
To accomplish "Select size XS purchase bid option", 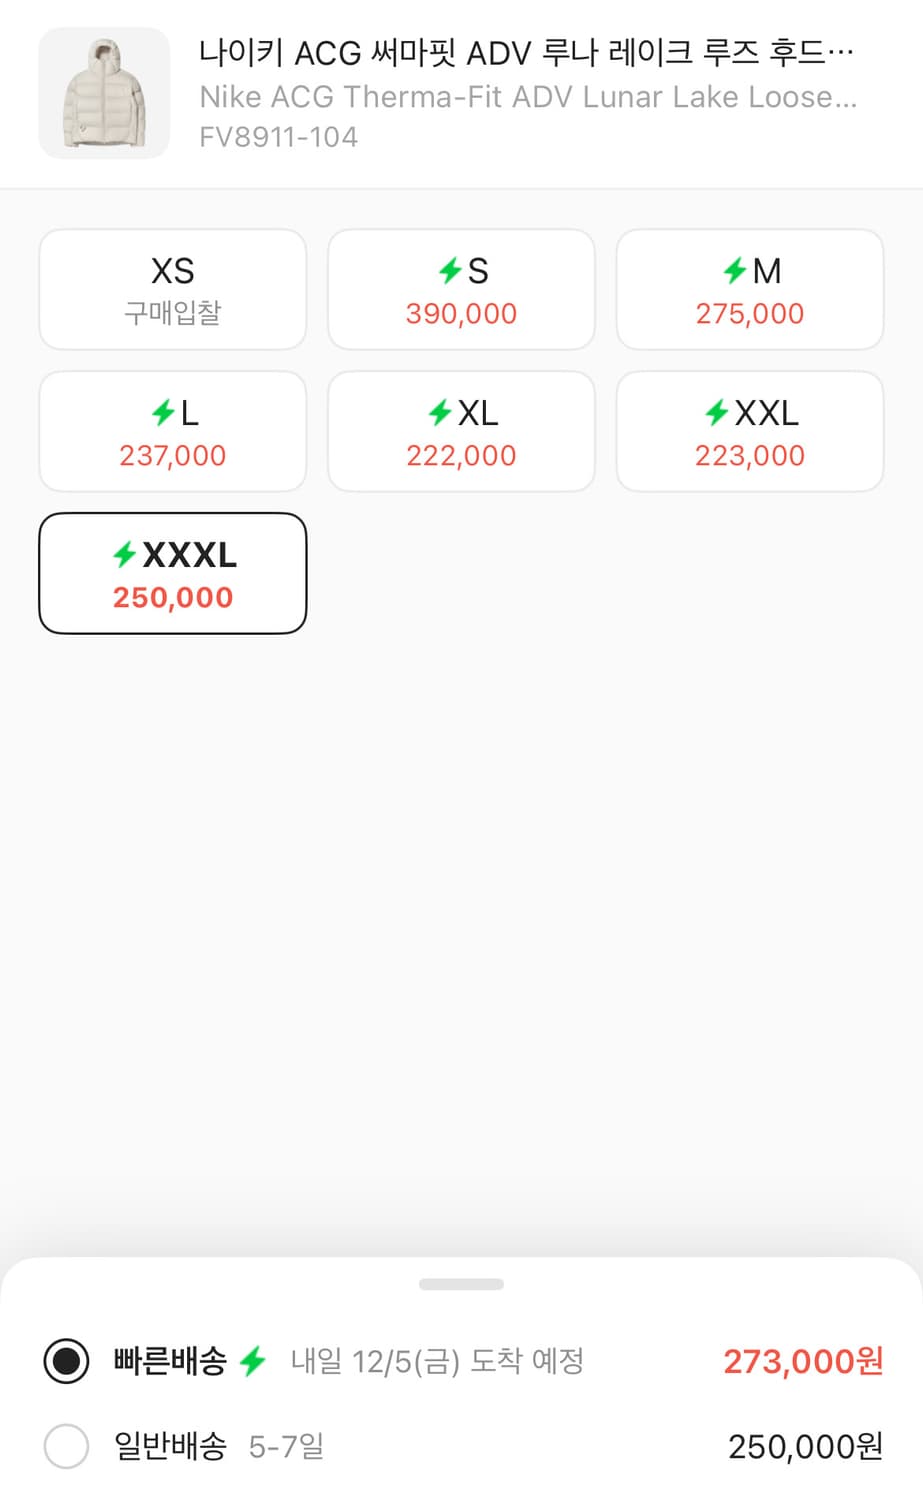I will click(x=173, y=290).
